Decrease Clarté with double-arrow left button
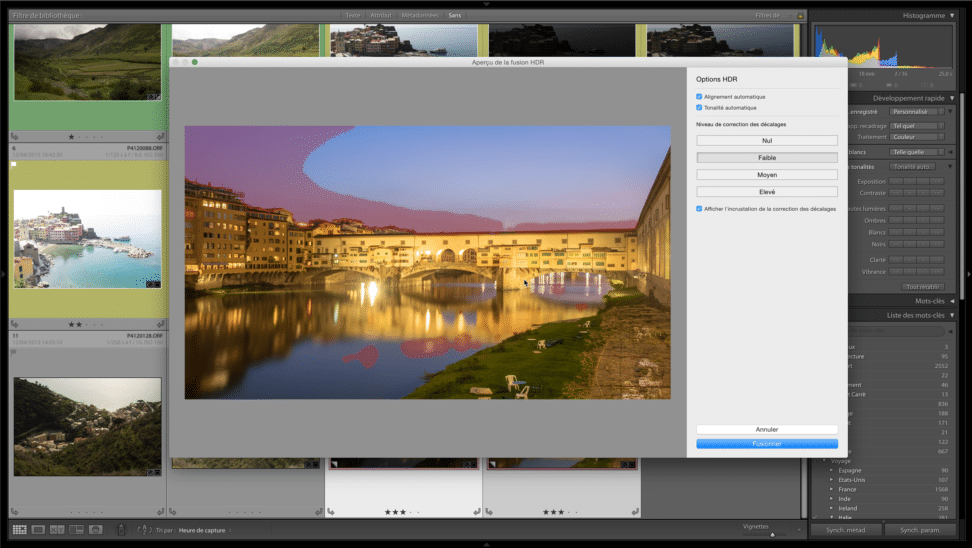Screen dimensions: 972x548 [x=896, y=260]
